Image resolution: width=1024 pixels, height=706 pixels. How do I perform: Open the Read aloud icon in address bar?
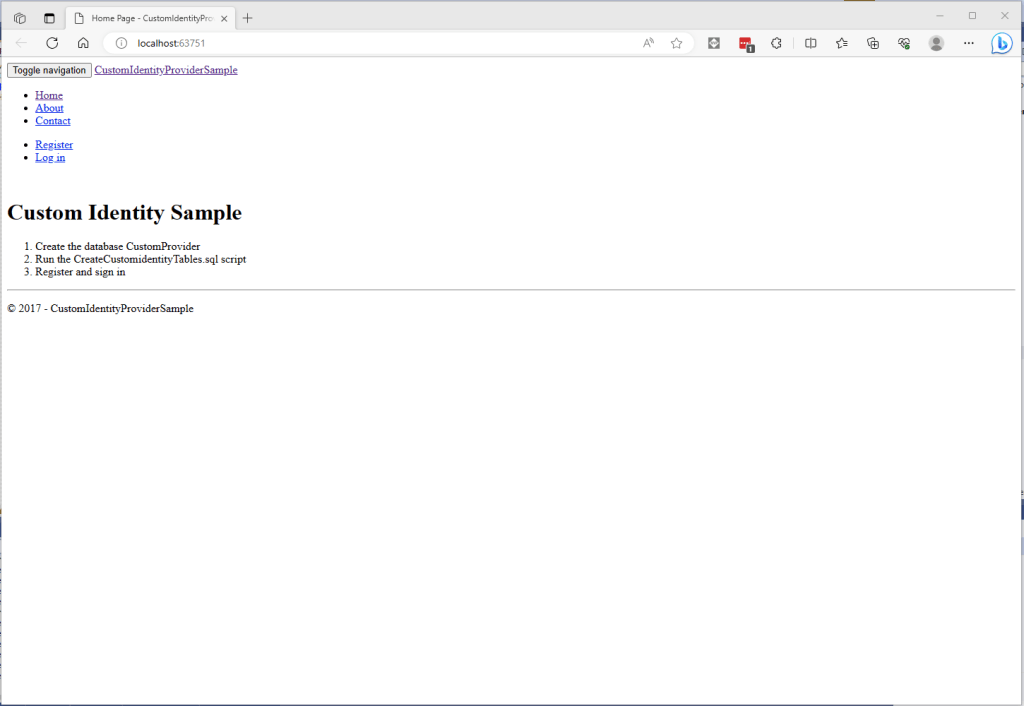pyautogui.click(x=648, y=43)
